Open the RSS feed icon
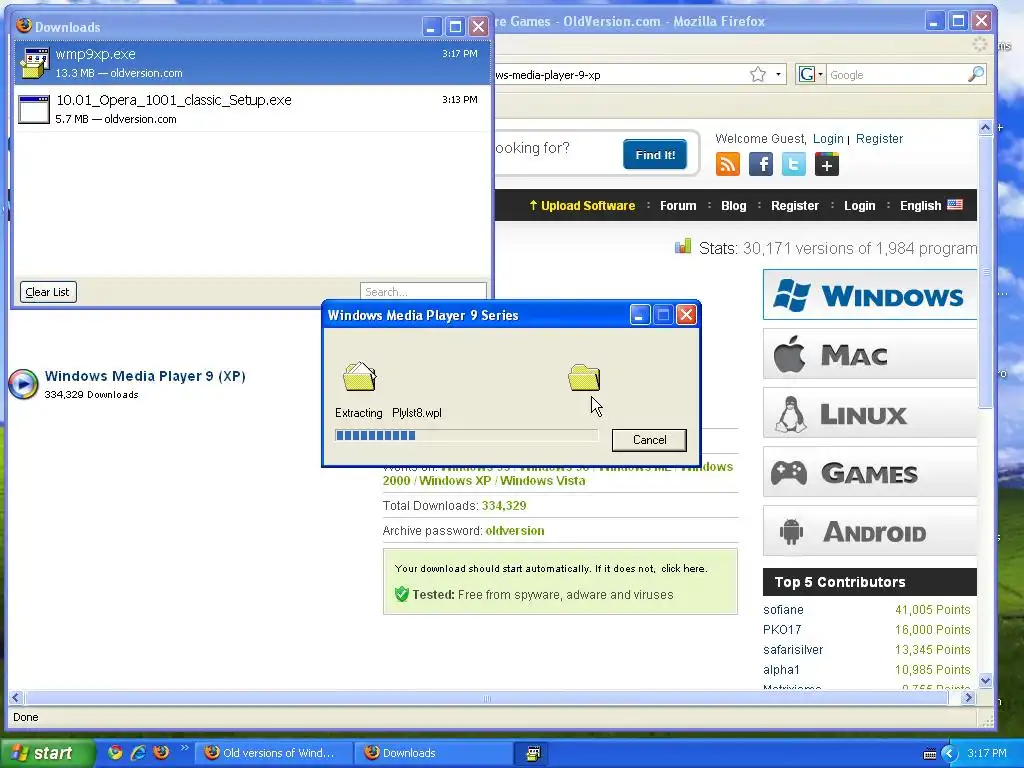This screenshot has width=1024, height=768. point(728,164)
